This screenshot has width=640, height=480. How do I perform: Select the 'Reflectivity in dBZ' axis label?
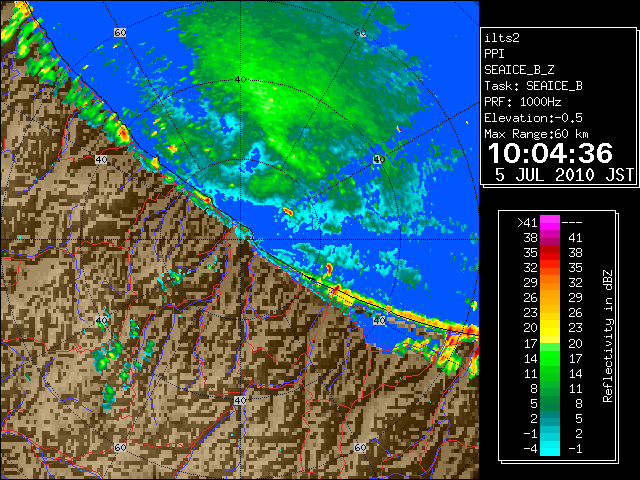pyautogui.click(x=607, y=336)
